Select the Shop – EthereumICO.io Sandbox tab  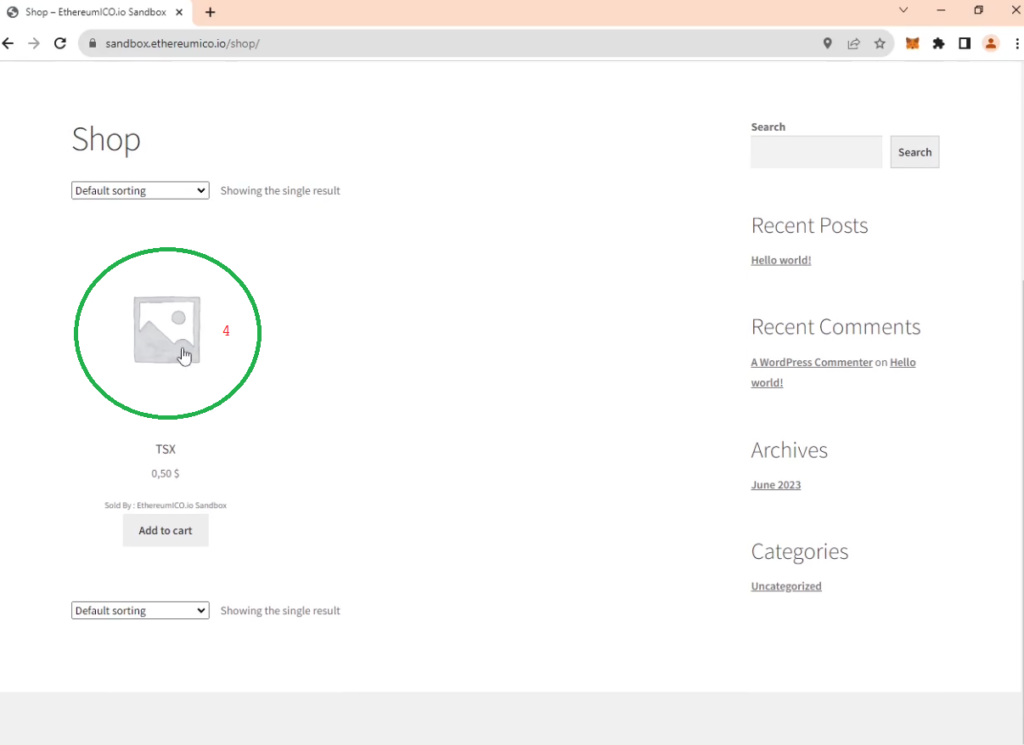(95, 12)
